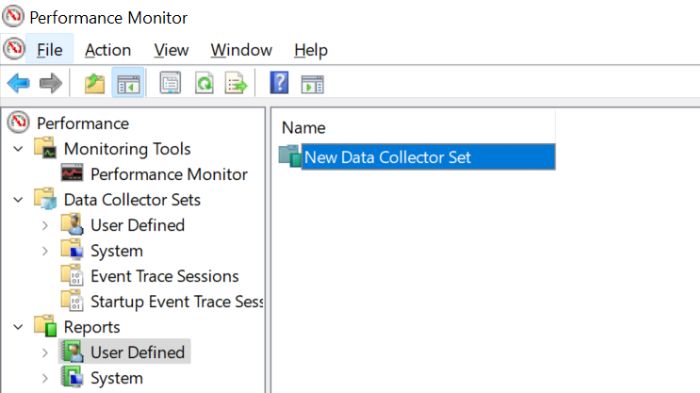Viewport: 700px width, 393px height.
Task: Open the View menu
Action: pos(171,50)
